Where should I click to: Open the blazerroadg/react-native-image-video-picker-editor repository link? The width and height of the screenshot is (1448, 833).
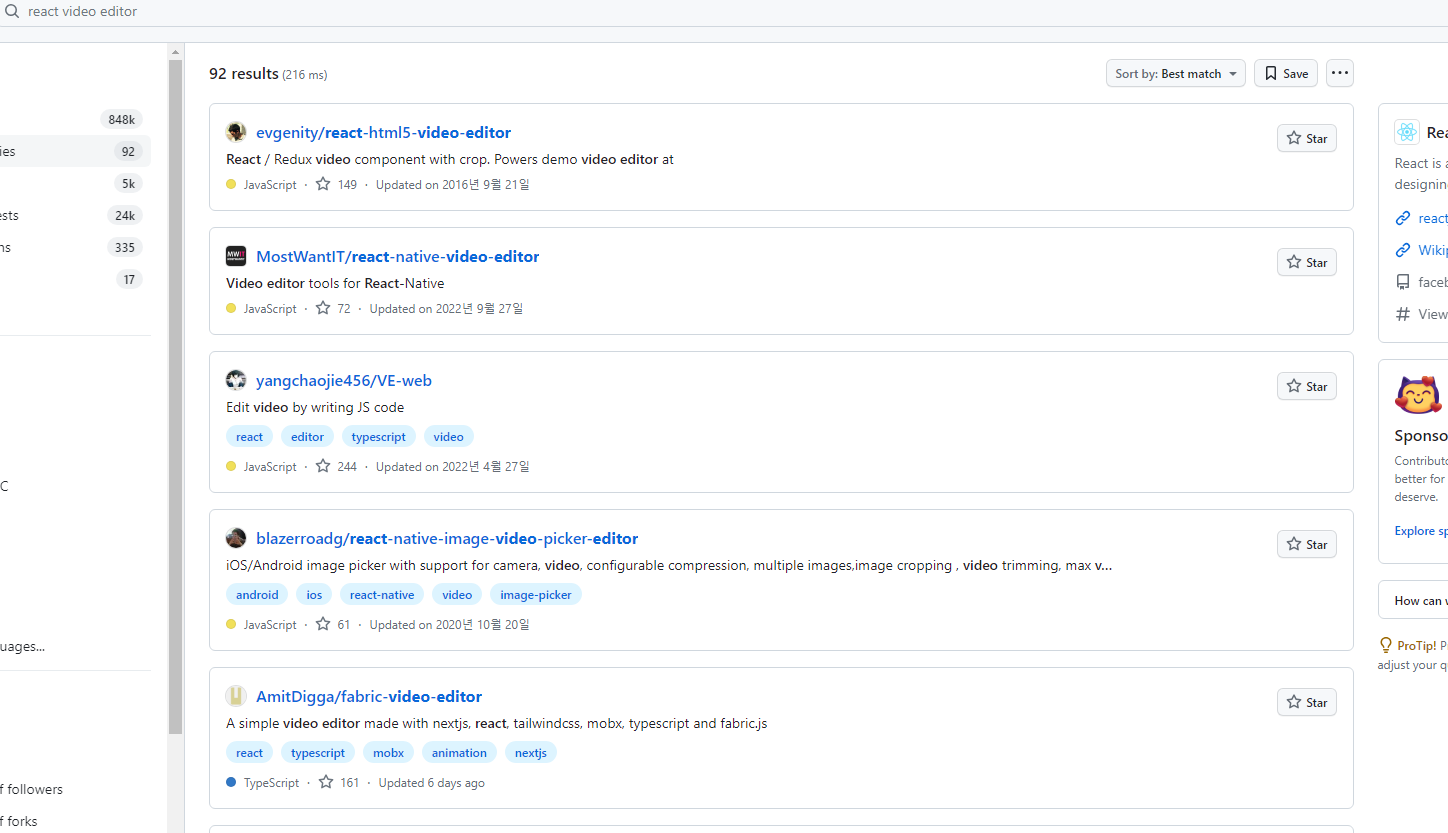pyautogui.click(x=447, y=538)
